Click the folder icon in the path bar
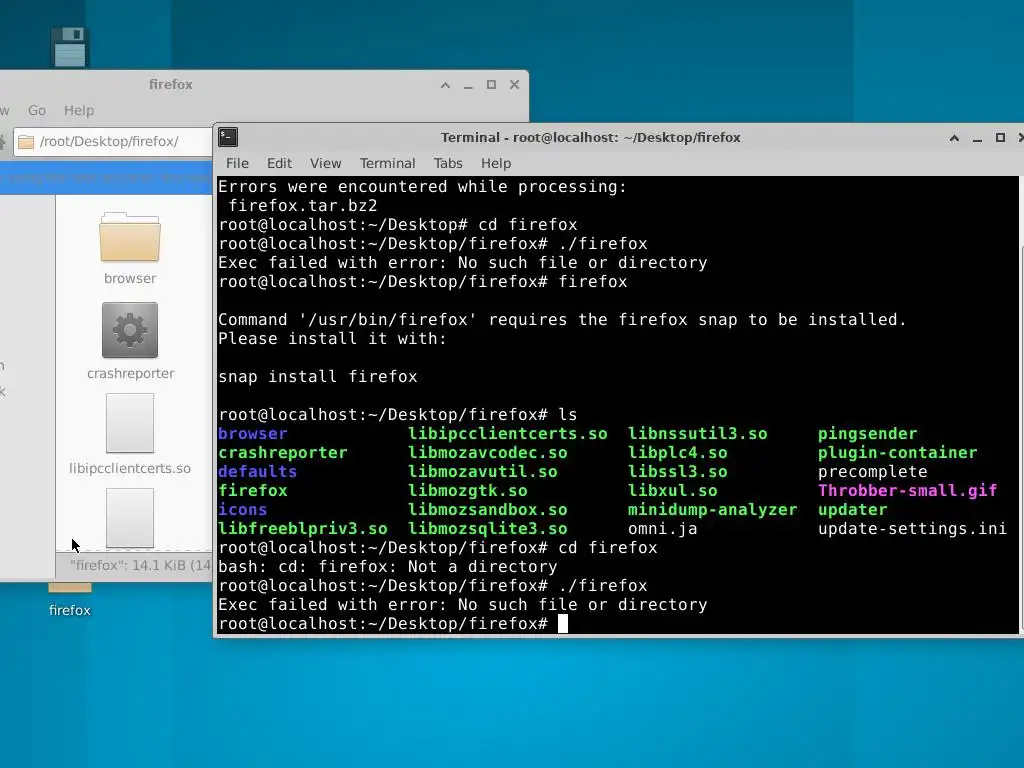 click(x=25, y=142)
